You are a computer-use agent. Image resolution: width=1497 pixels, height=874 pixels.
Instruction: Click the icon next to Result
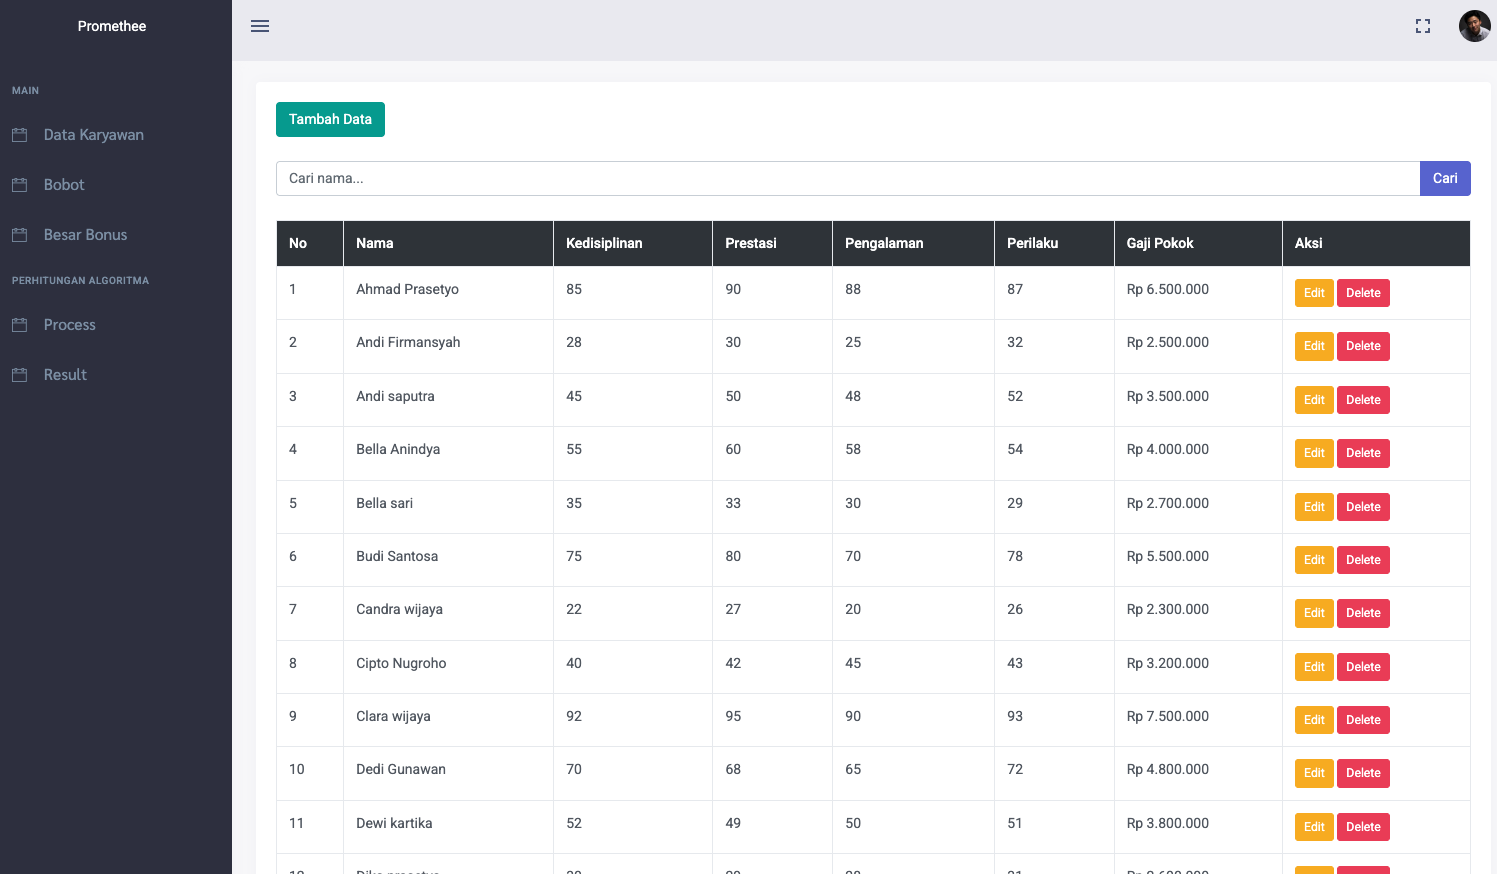pyautogui.click(x=19, y=375)
